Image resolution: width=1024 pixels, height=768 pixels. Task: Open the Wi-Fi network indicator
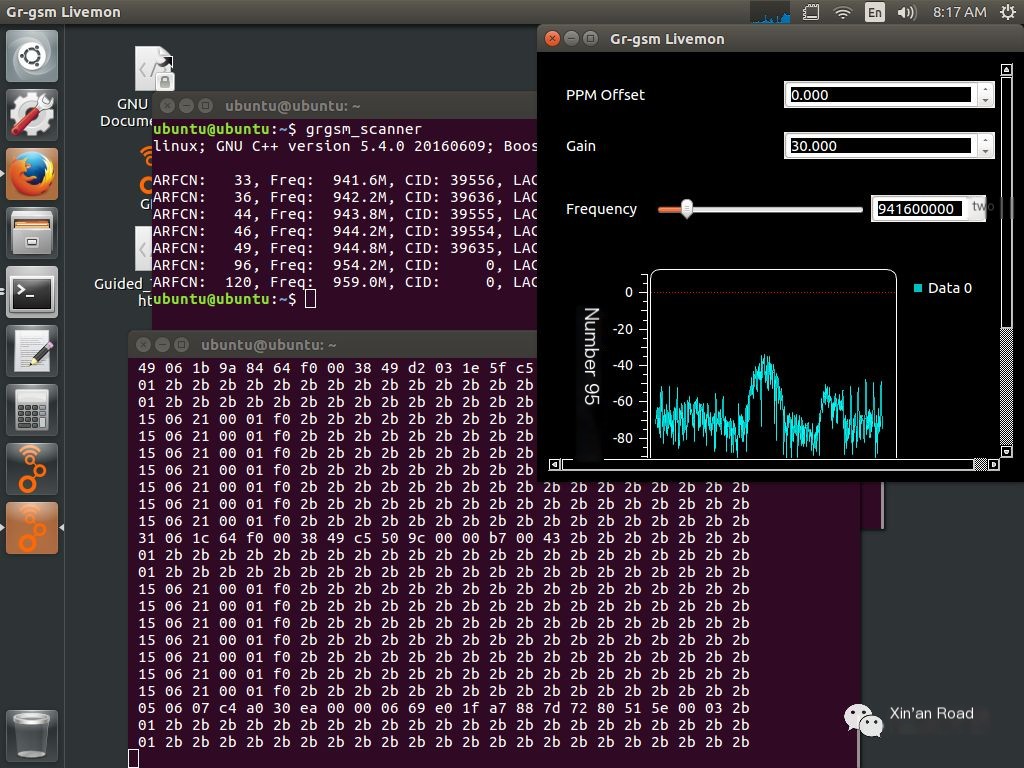843,12
